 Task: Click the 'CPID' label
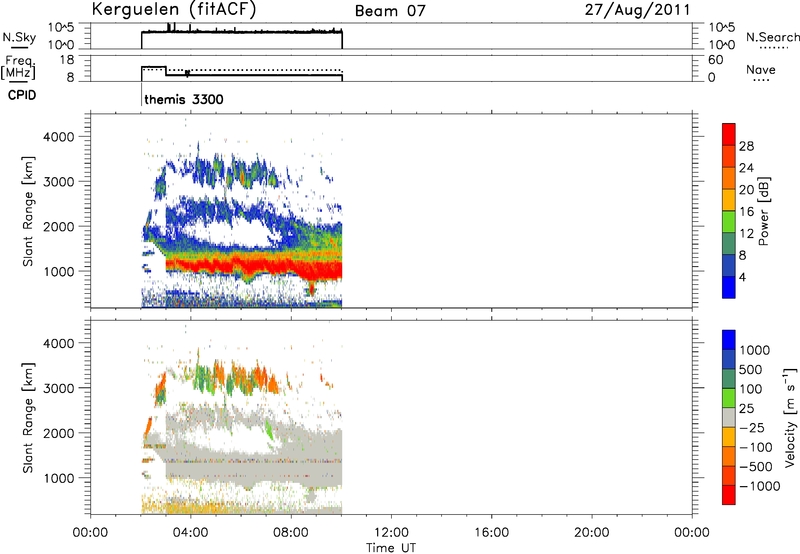click(22, 95)
